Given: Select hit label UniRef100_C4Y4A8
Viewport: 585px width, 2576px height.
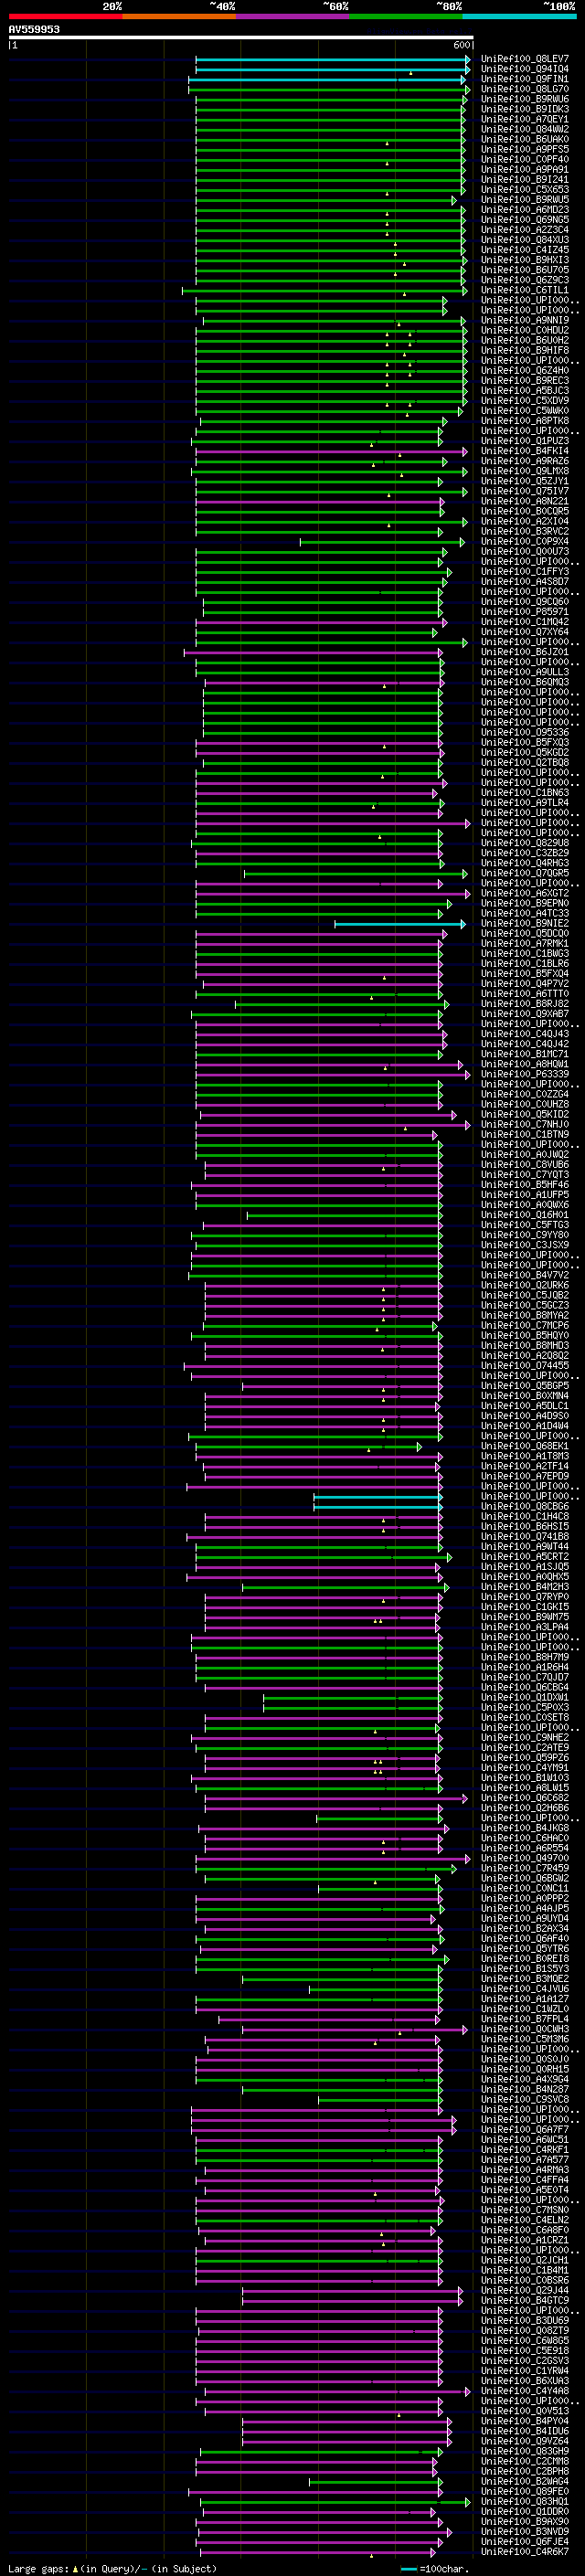Looking at the screenshot, I should coord(524,2390).
